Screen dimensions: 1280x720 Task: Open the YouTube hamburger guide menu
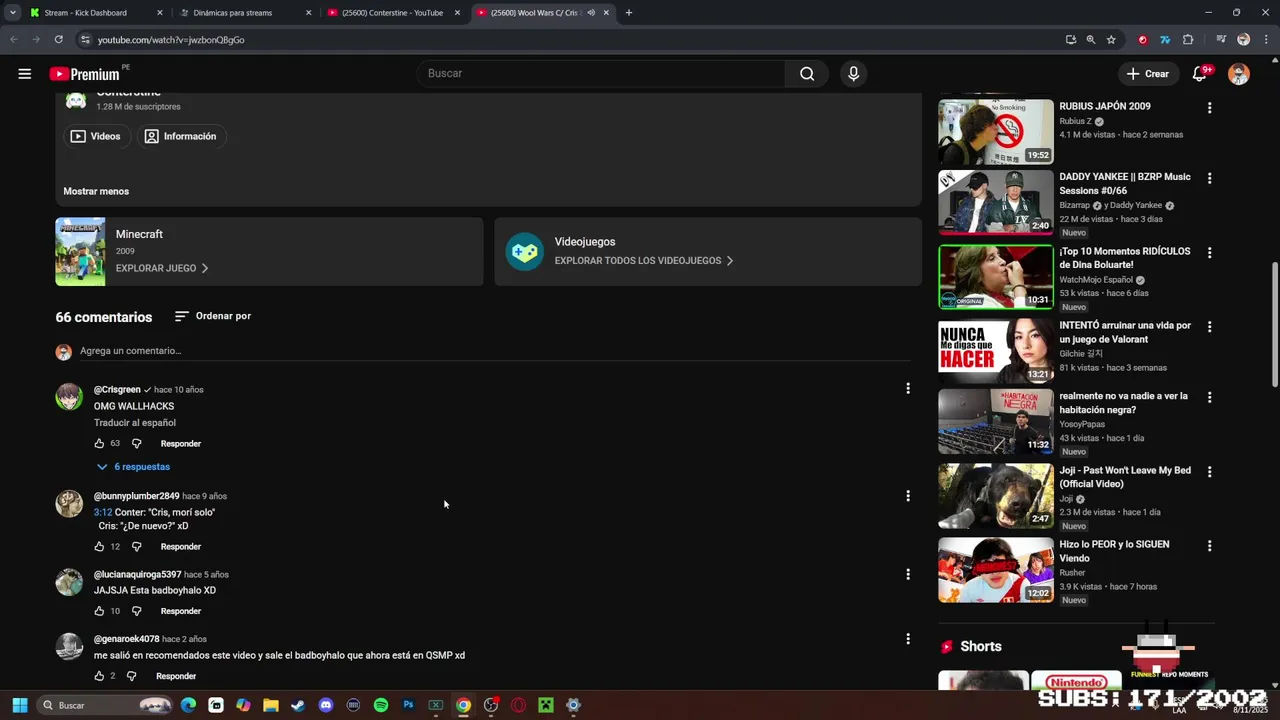tap(25, 74)
